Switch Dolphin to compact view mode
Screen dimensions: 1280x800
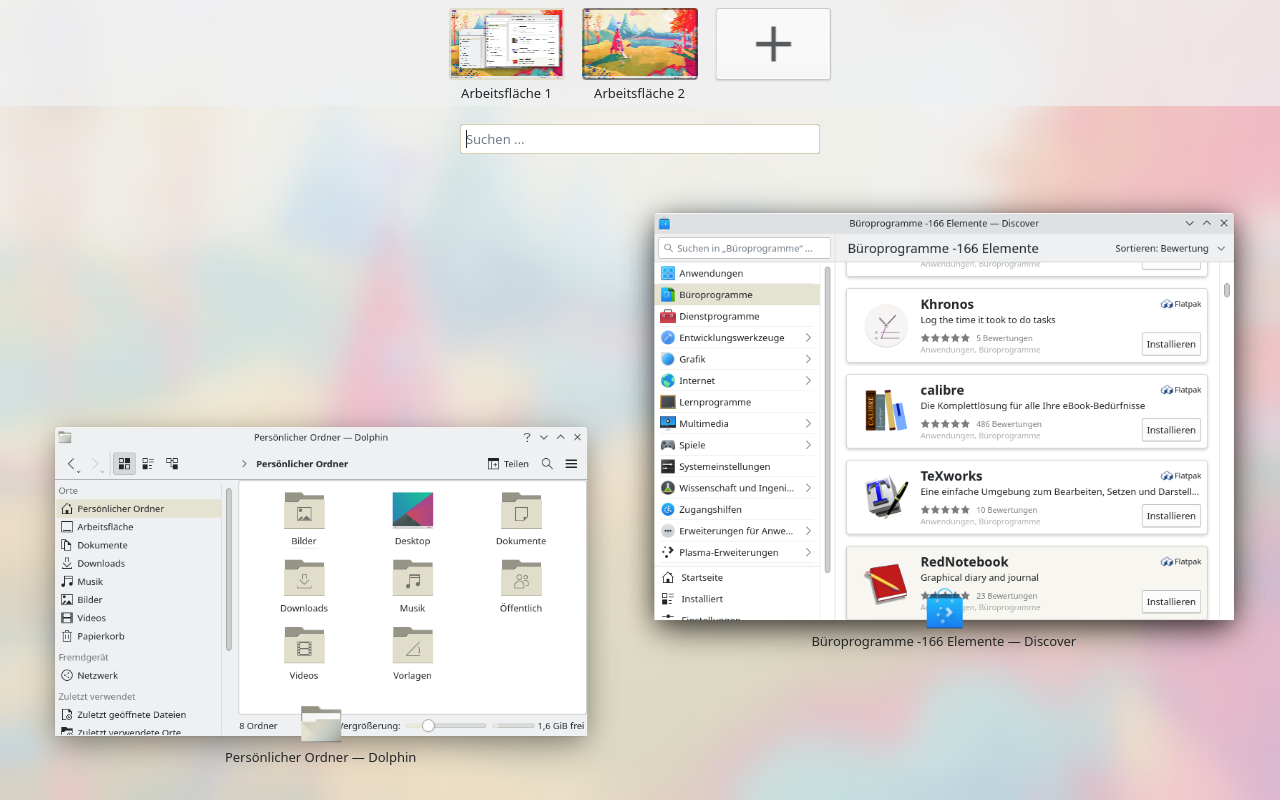tap(148, 464)
